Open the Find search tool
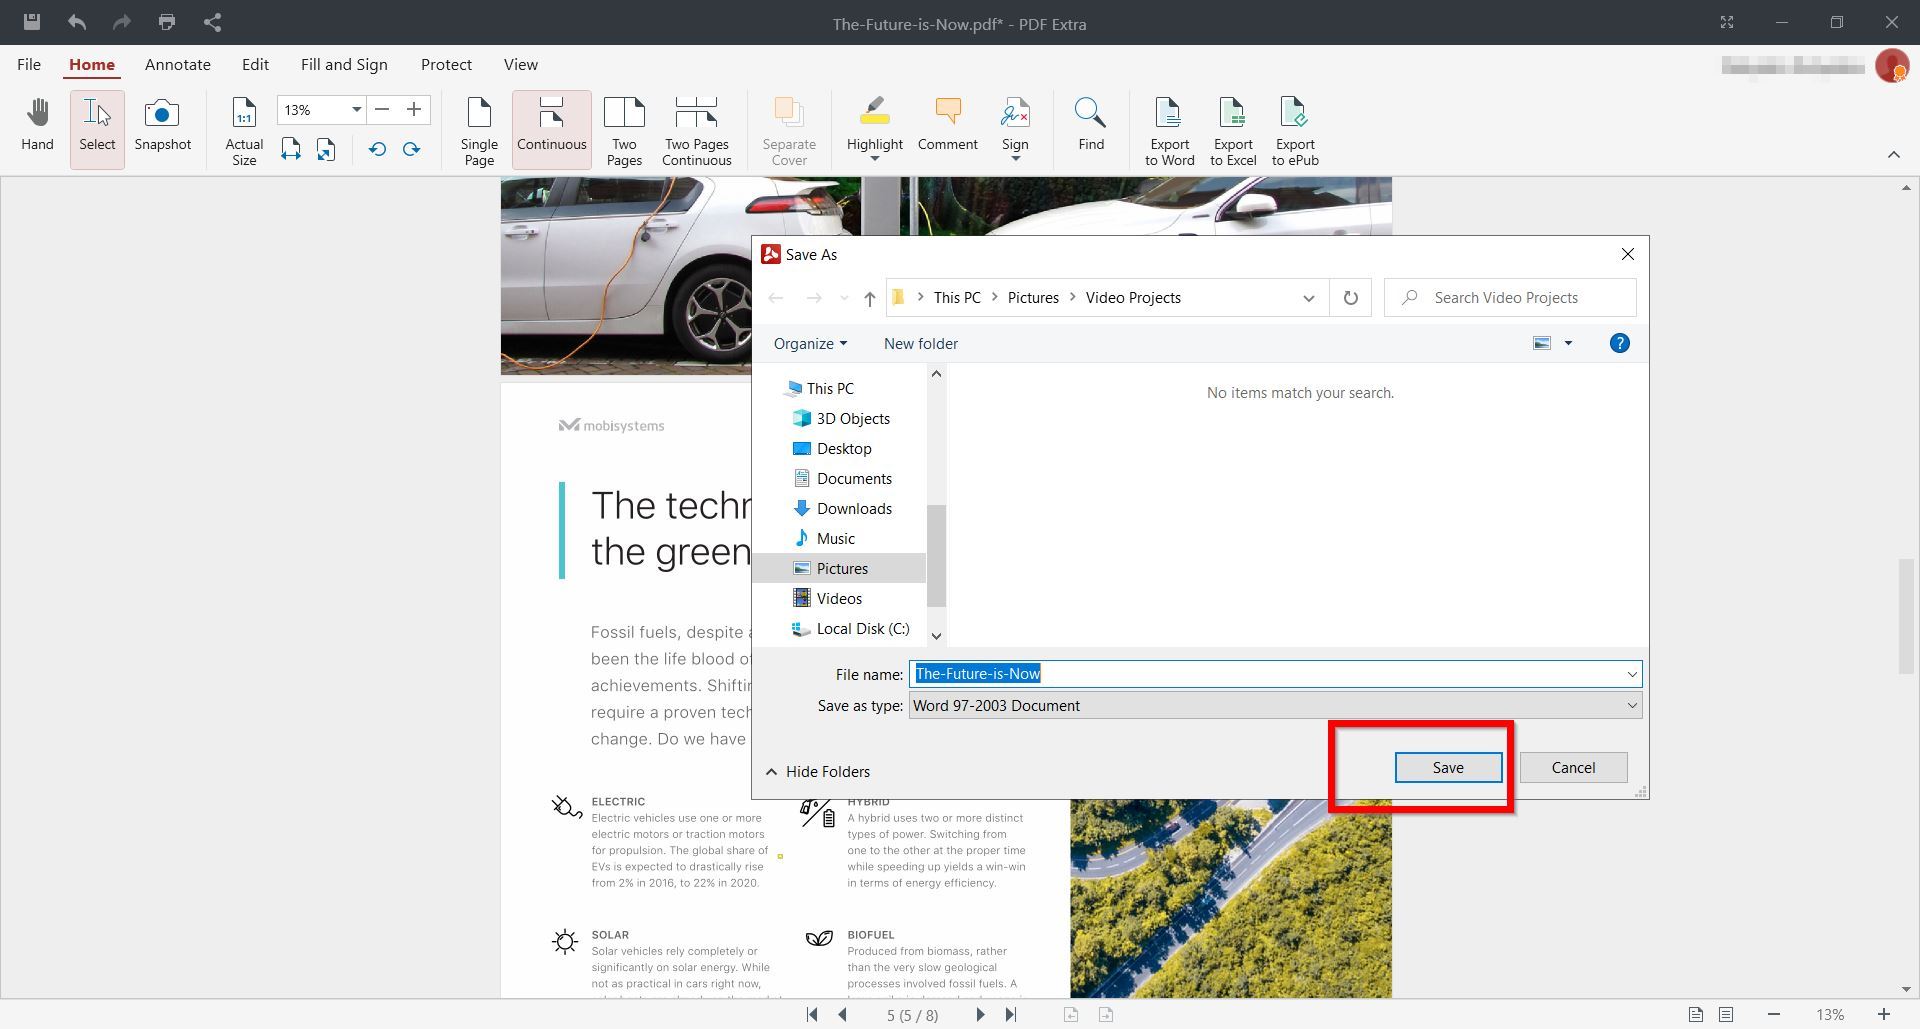This screenshot has height=1029, width=1920. [1090, 127]
